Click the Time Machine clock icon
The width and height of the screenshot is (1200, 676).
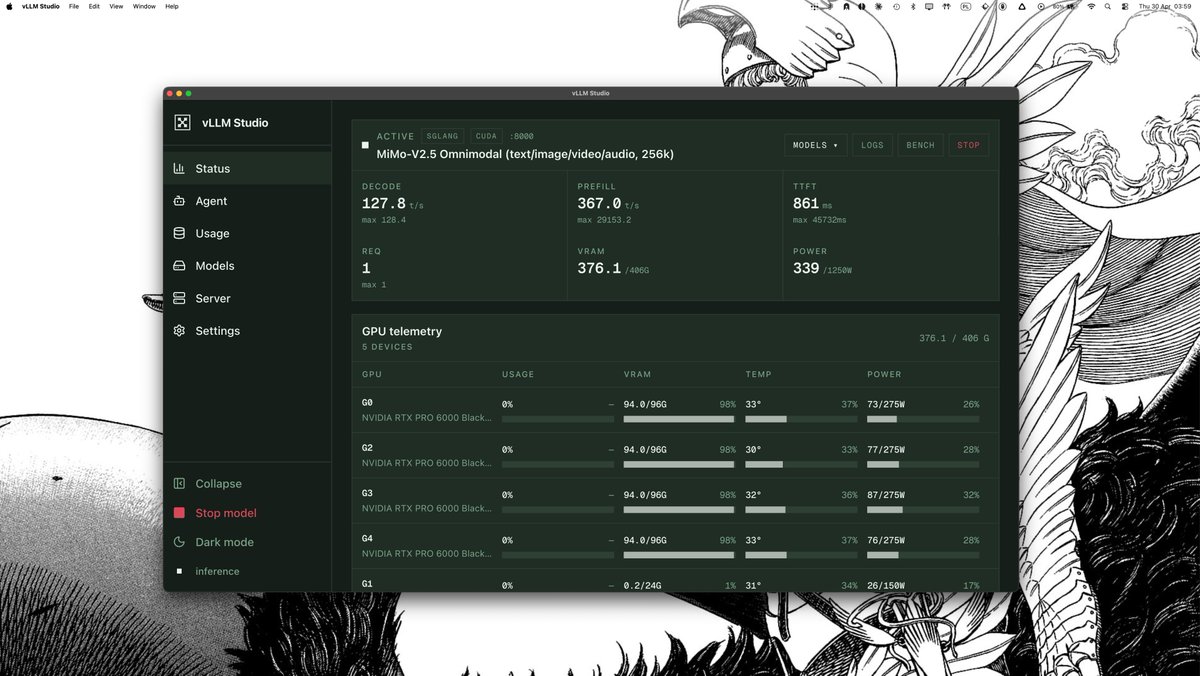(896, 6)
